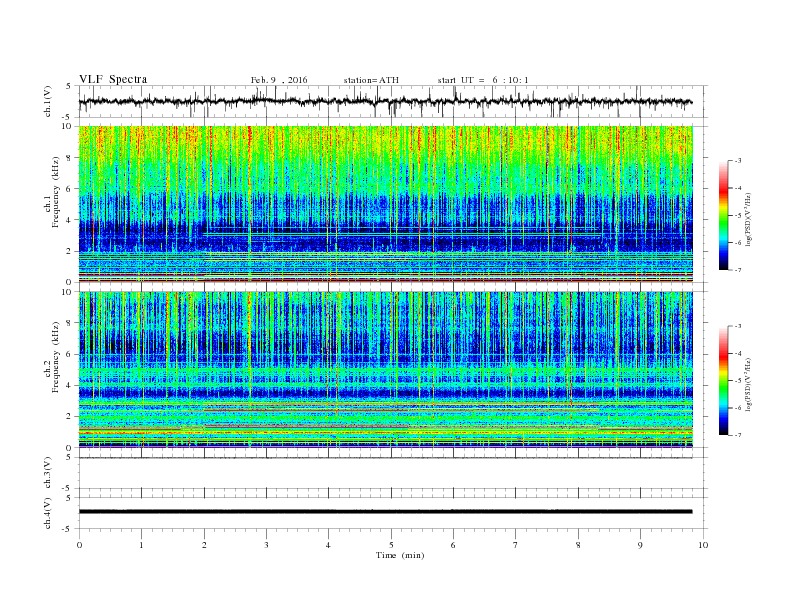Click the time axis tick label "5"
792x612 pixels.
[391, 545]
